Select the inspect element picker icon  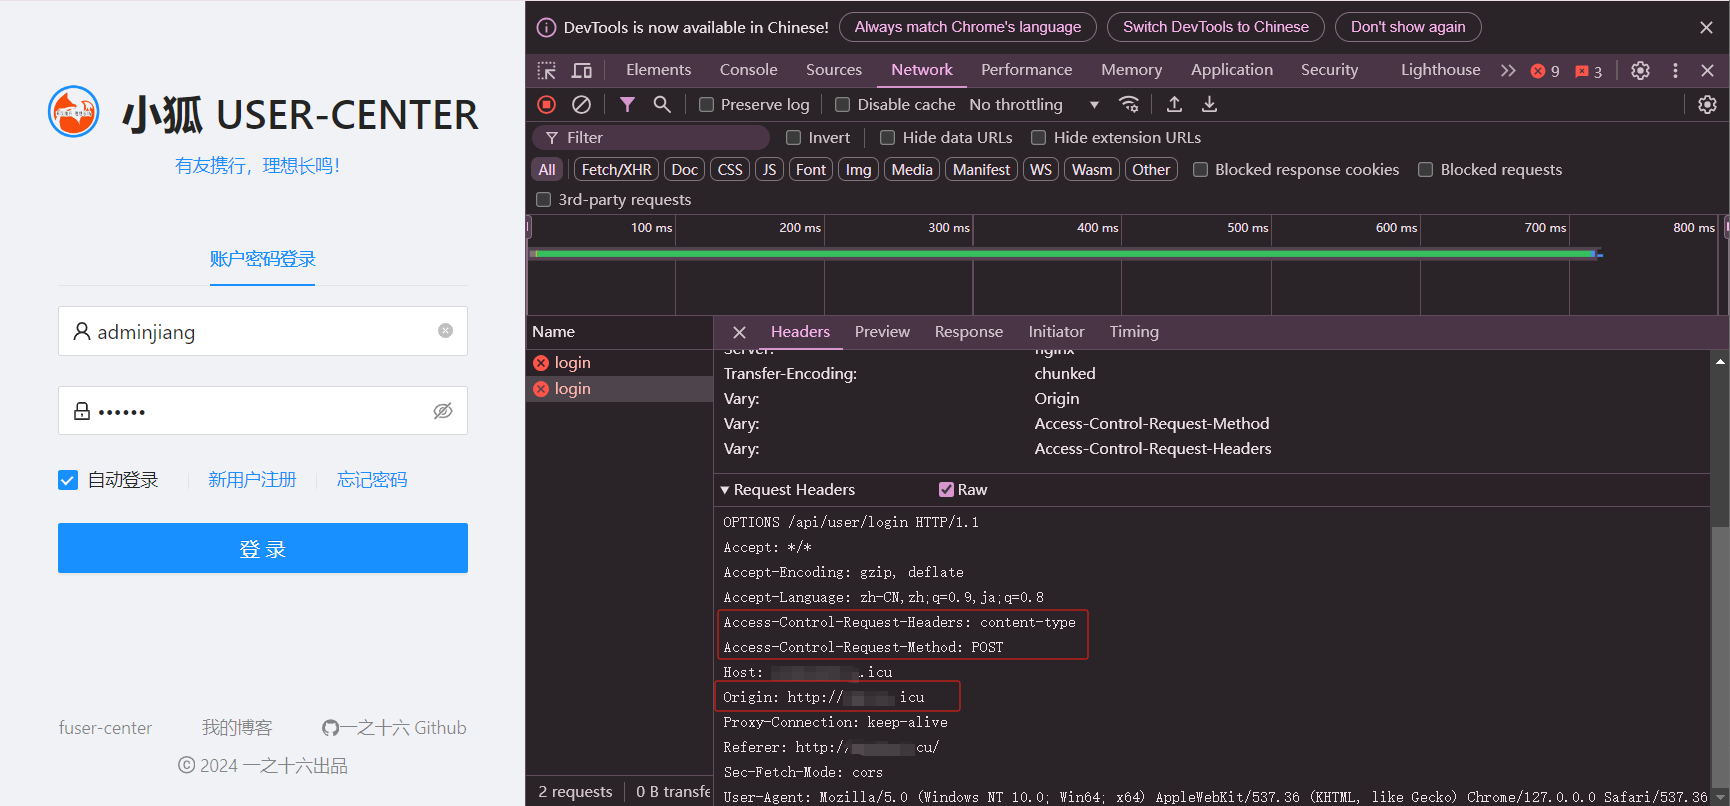[546, 70]
